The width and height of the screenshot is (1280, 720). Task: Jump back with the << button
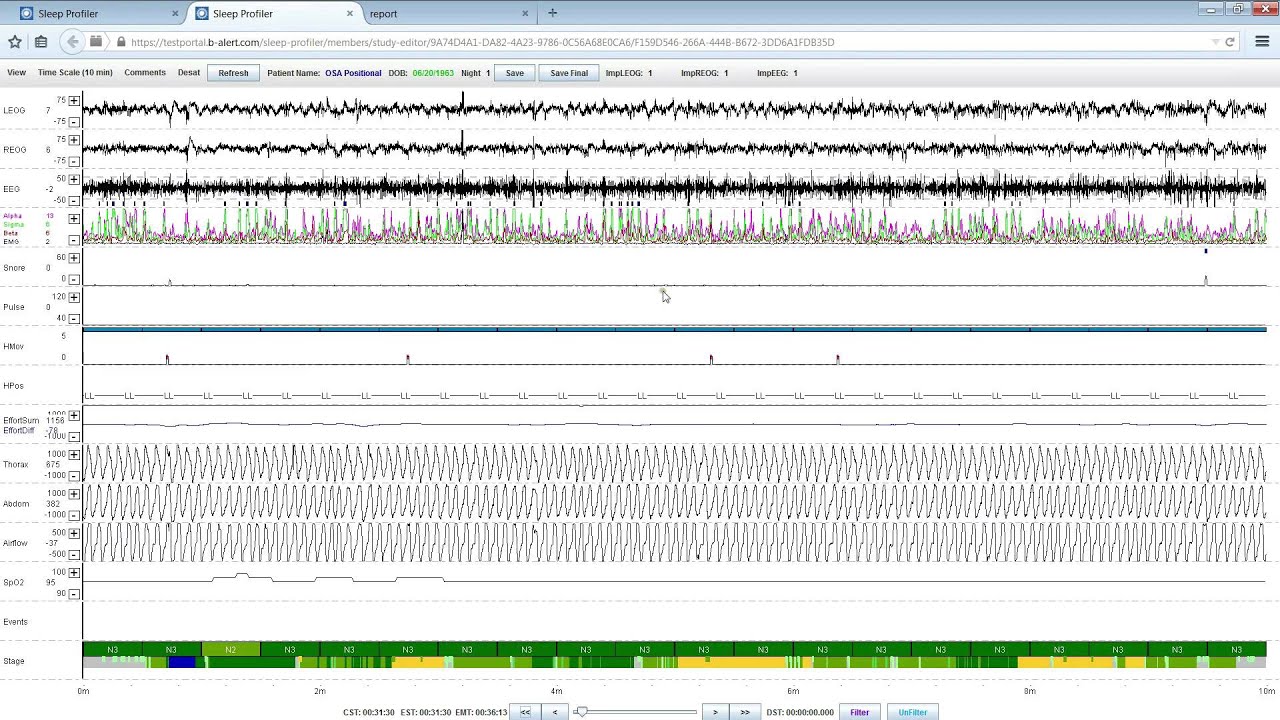point(525,712)
